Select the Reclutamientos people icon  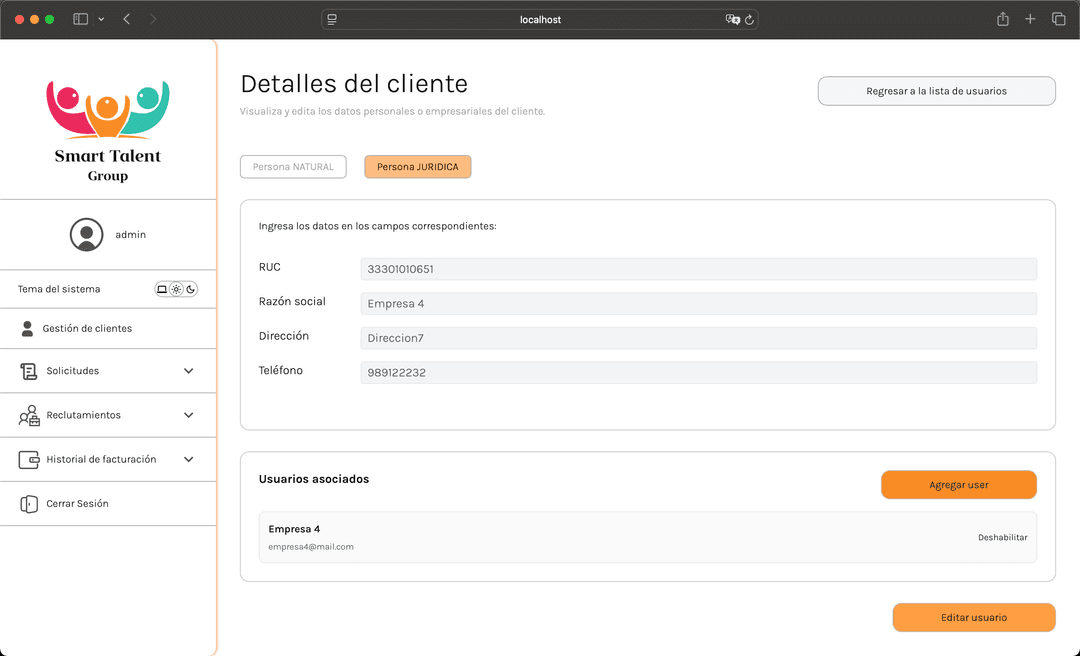tap(29, 415)
